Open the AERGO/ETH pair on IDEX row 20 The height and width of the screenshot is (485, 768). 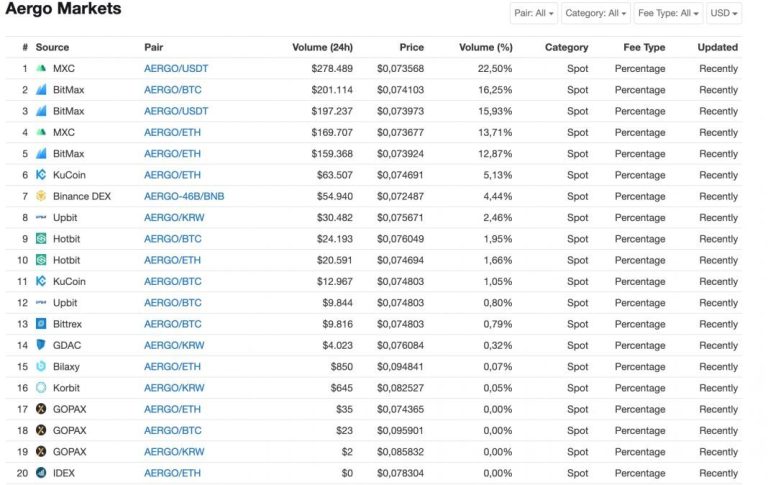click(x=172, y=473)
